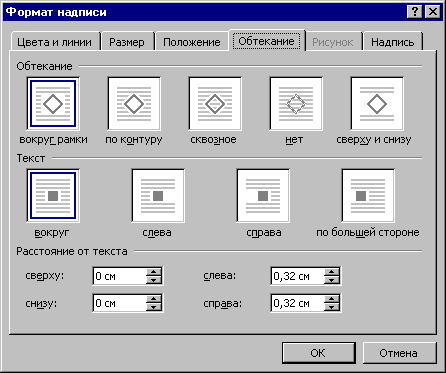Decrease the 'справа' distance with down arrow
The image size is (446, 373).
[x=332, y=307]
